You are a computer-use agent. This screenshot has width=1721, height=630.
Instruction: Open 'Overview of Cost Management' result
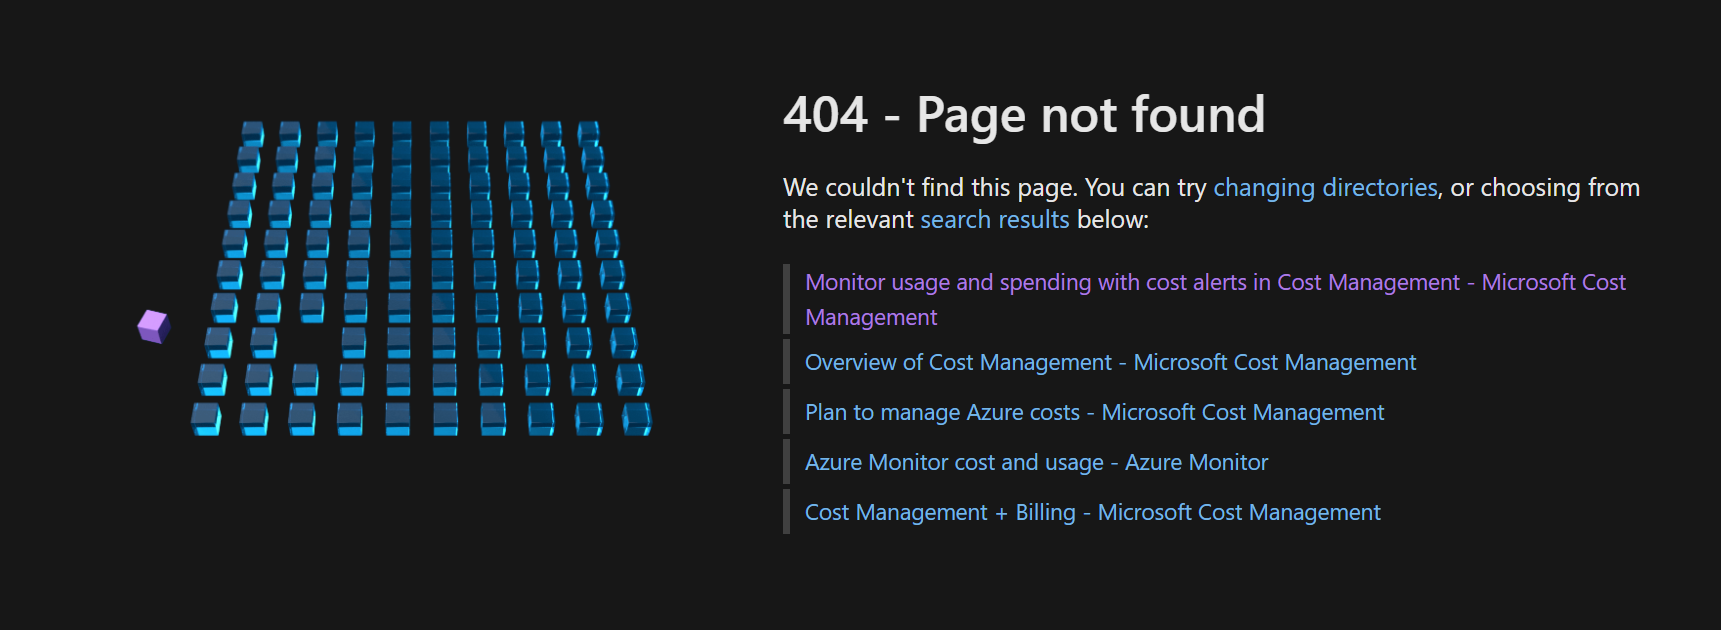coord(1110,362)
